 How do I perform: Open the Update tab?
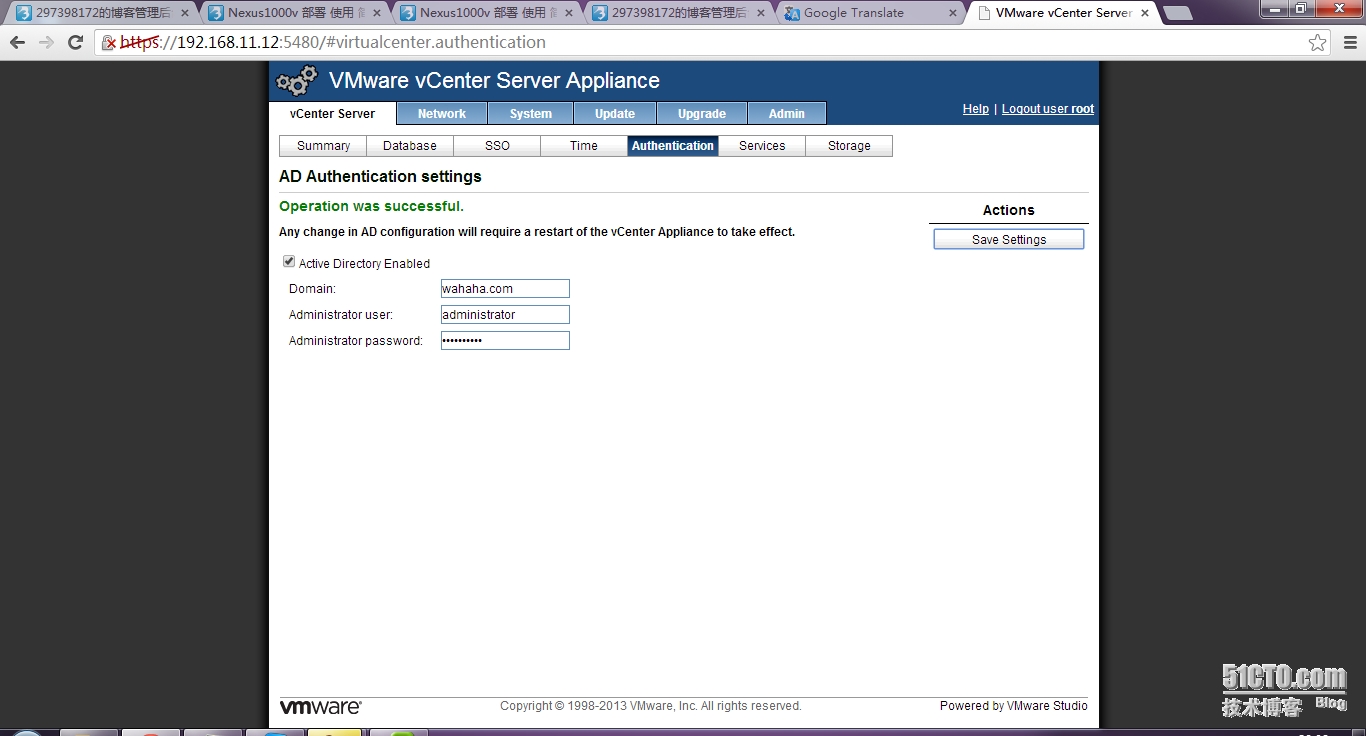(615, 114)
